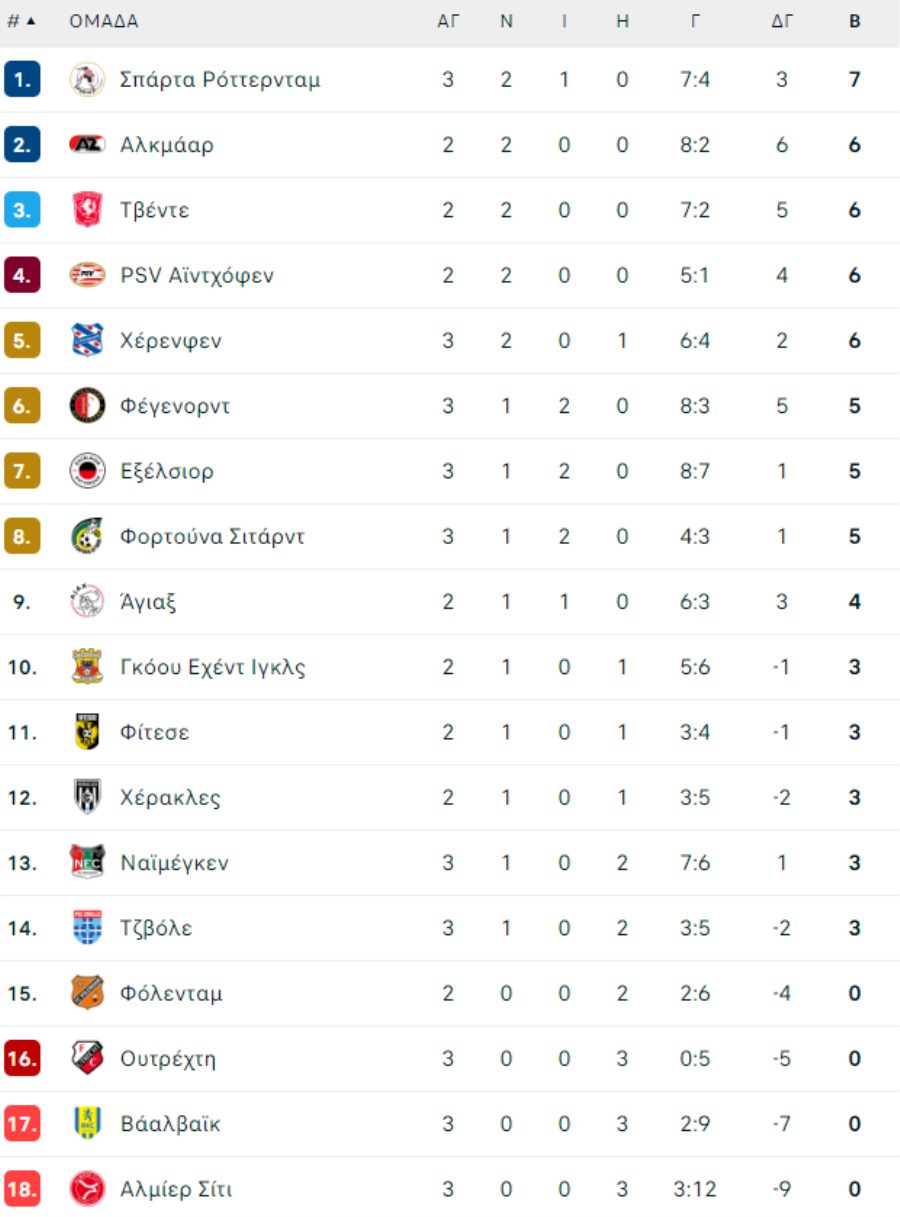Click the Ουτρέχτη team name

168,1059
